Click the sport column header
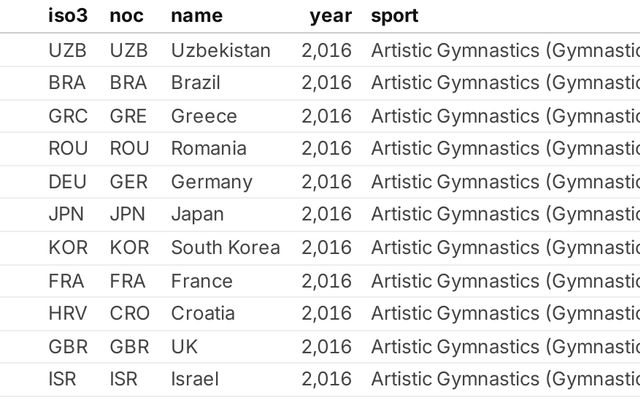Image resolution: width=640 pixels, height=400 pixels. coord(395,16)
